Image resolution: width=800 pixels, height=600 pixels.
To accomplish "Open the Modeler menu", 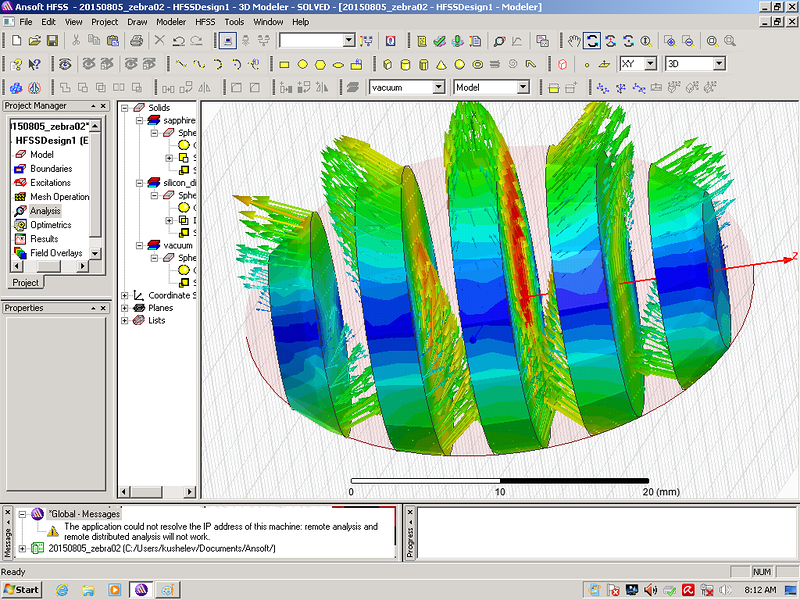I will coord(171,21).
